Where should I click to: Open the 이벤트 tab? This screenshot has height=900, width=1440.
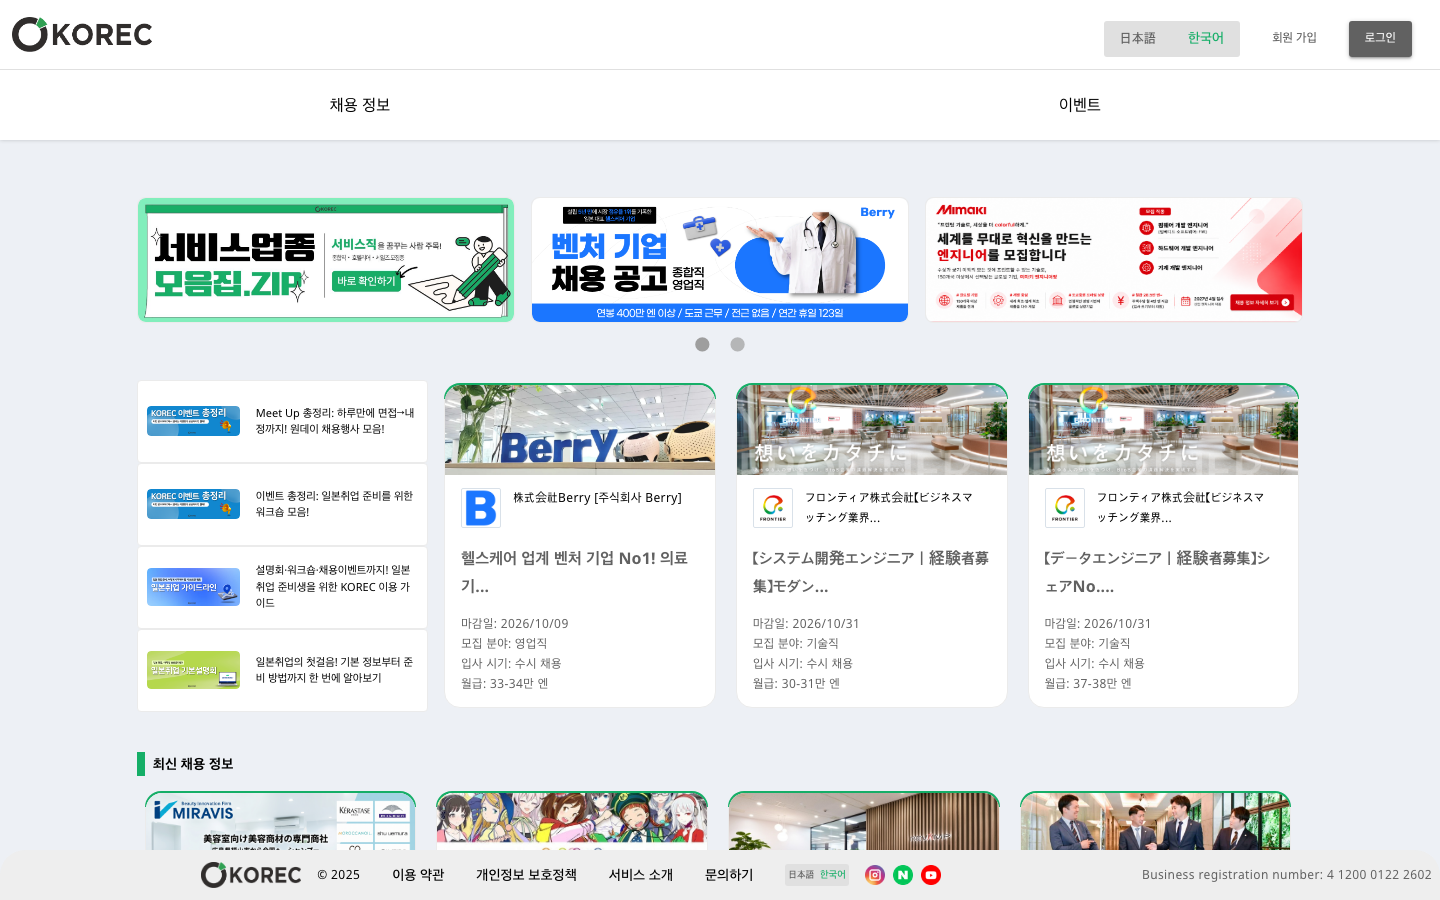coord(1080,105)
